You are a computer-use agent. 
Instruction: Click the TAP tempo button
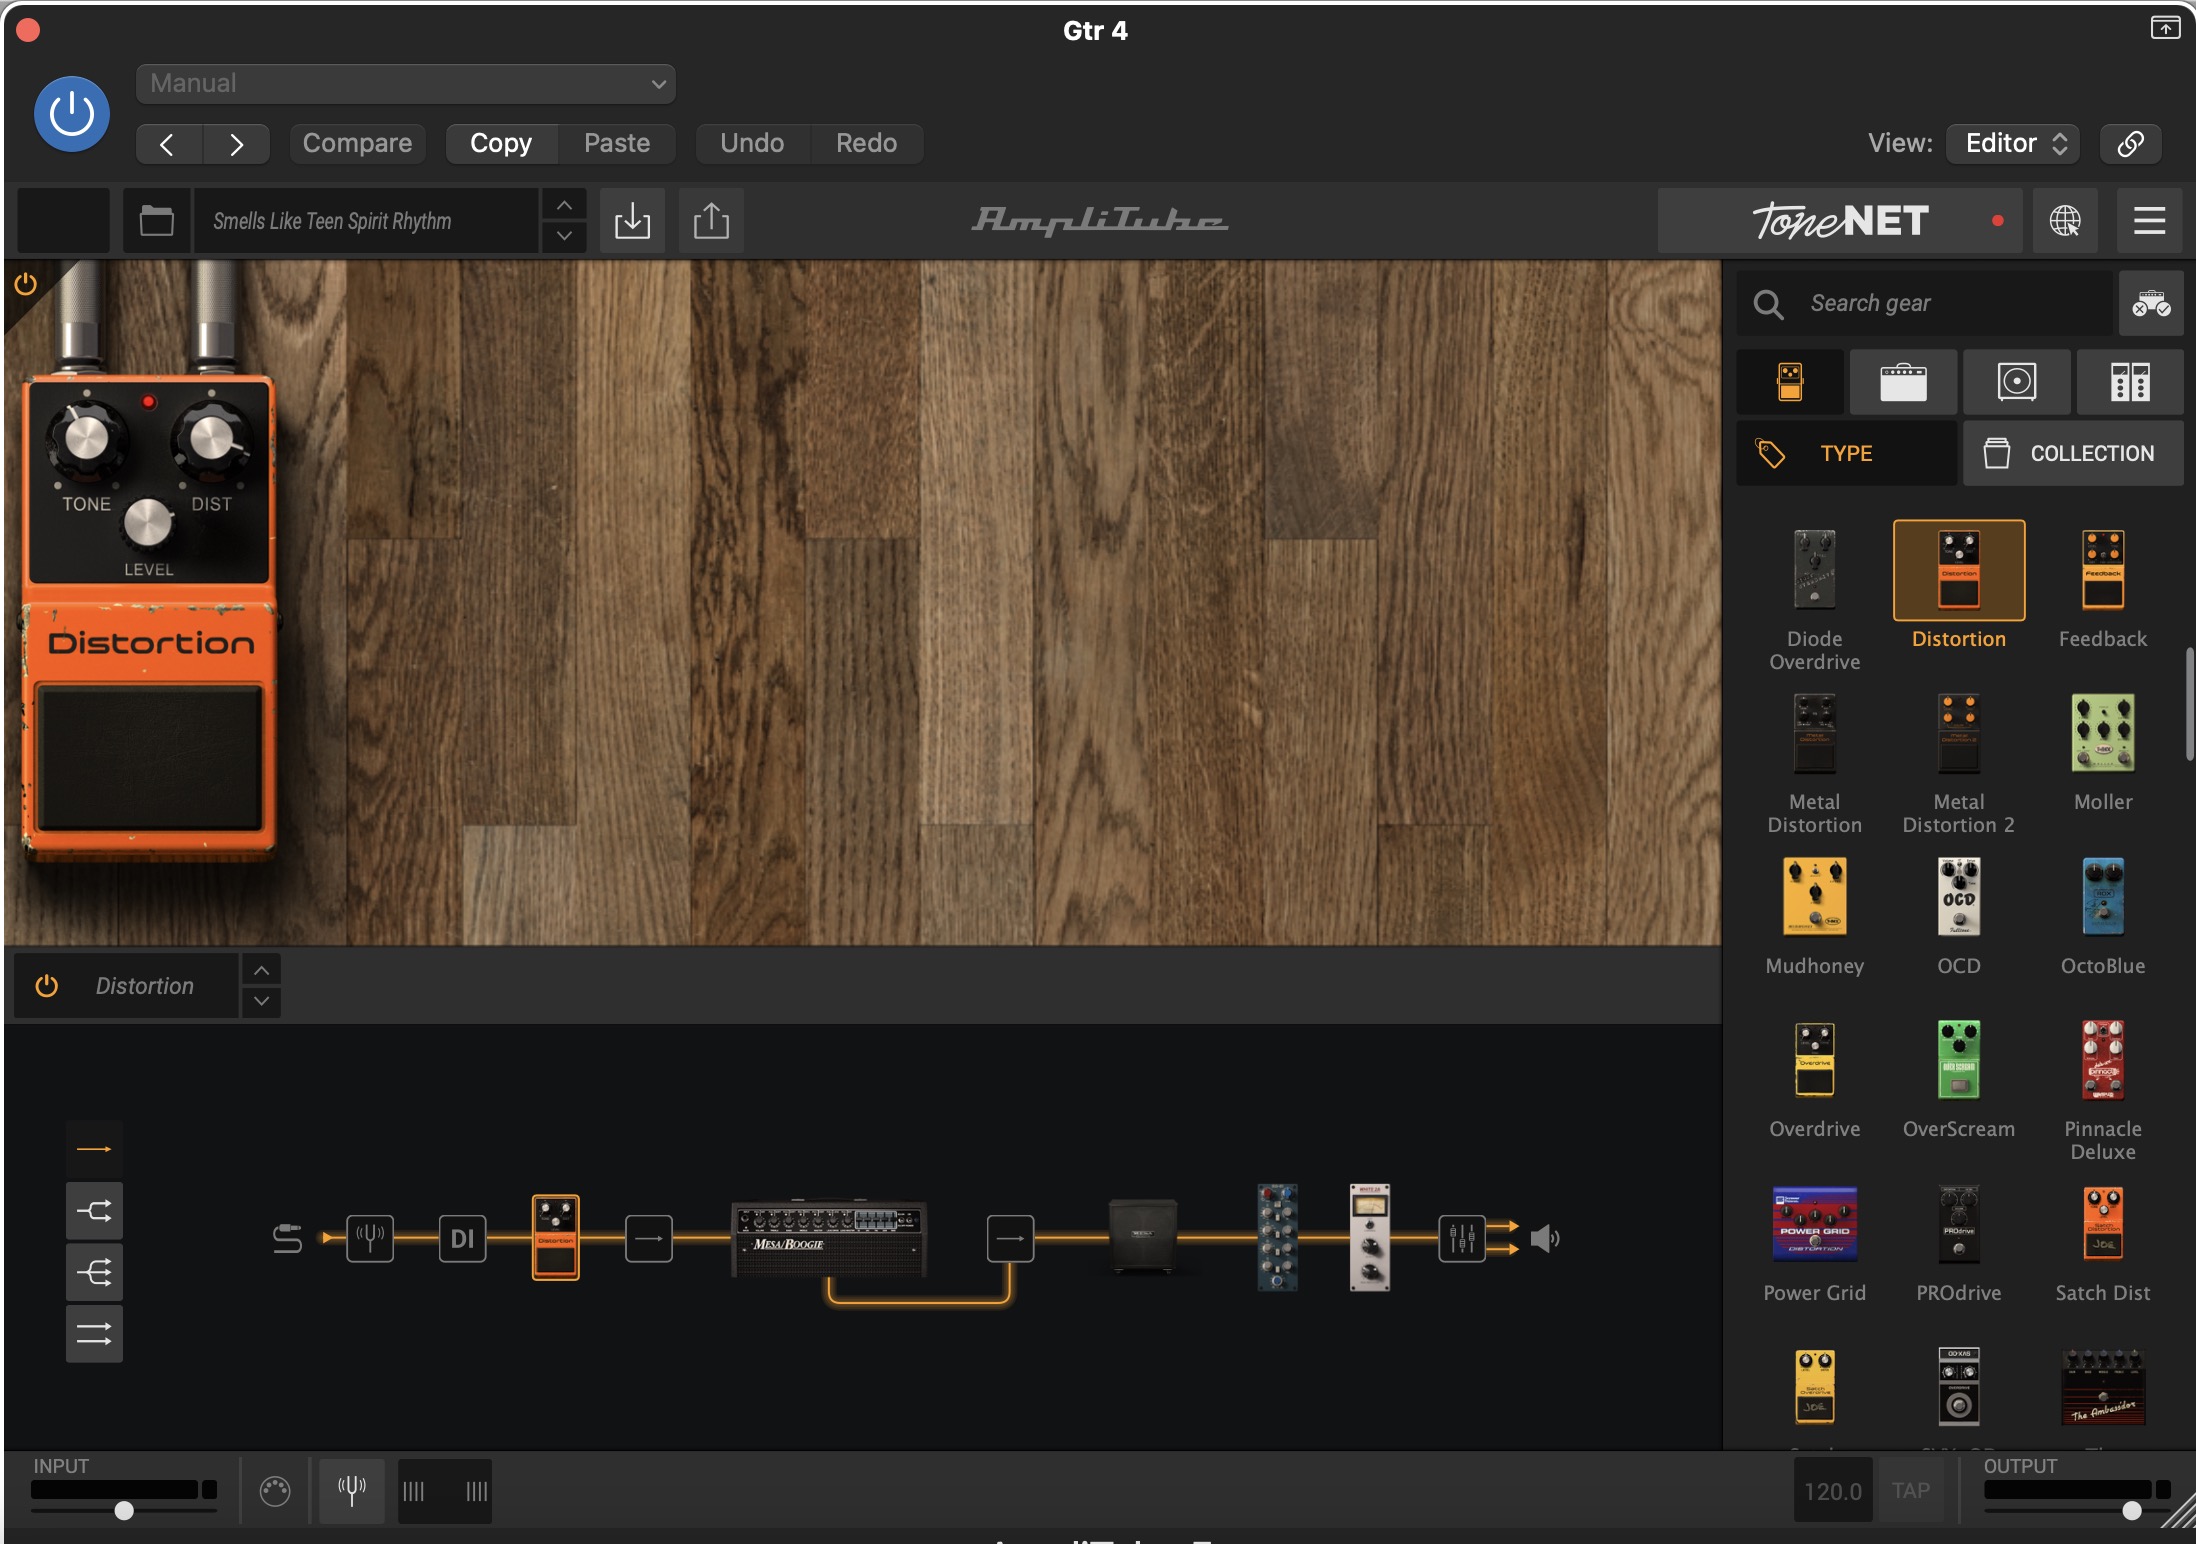coord(1911,1491)
